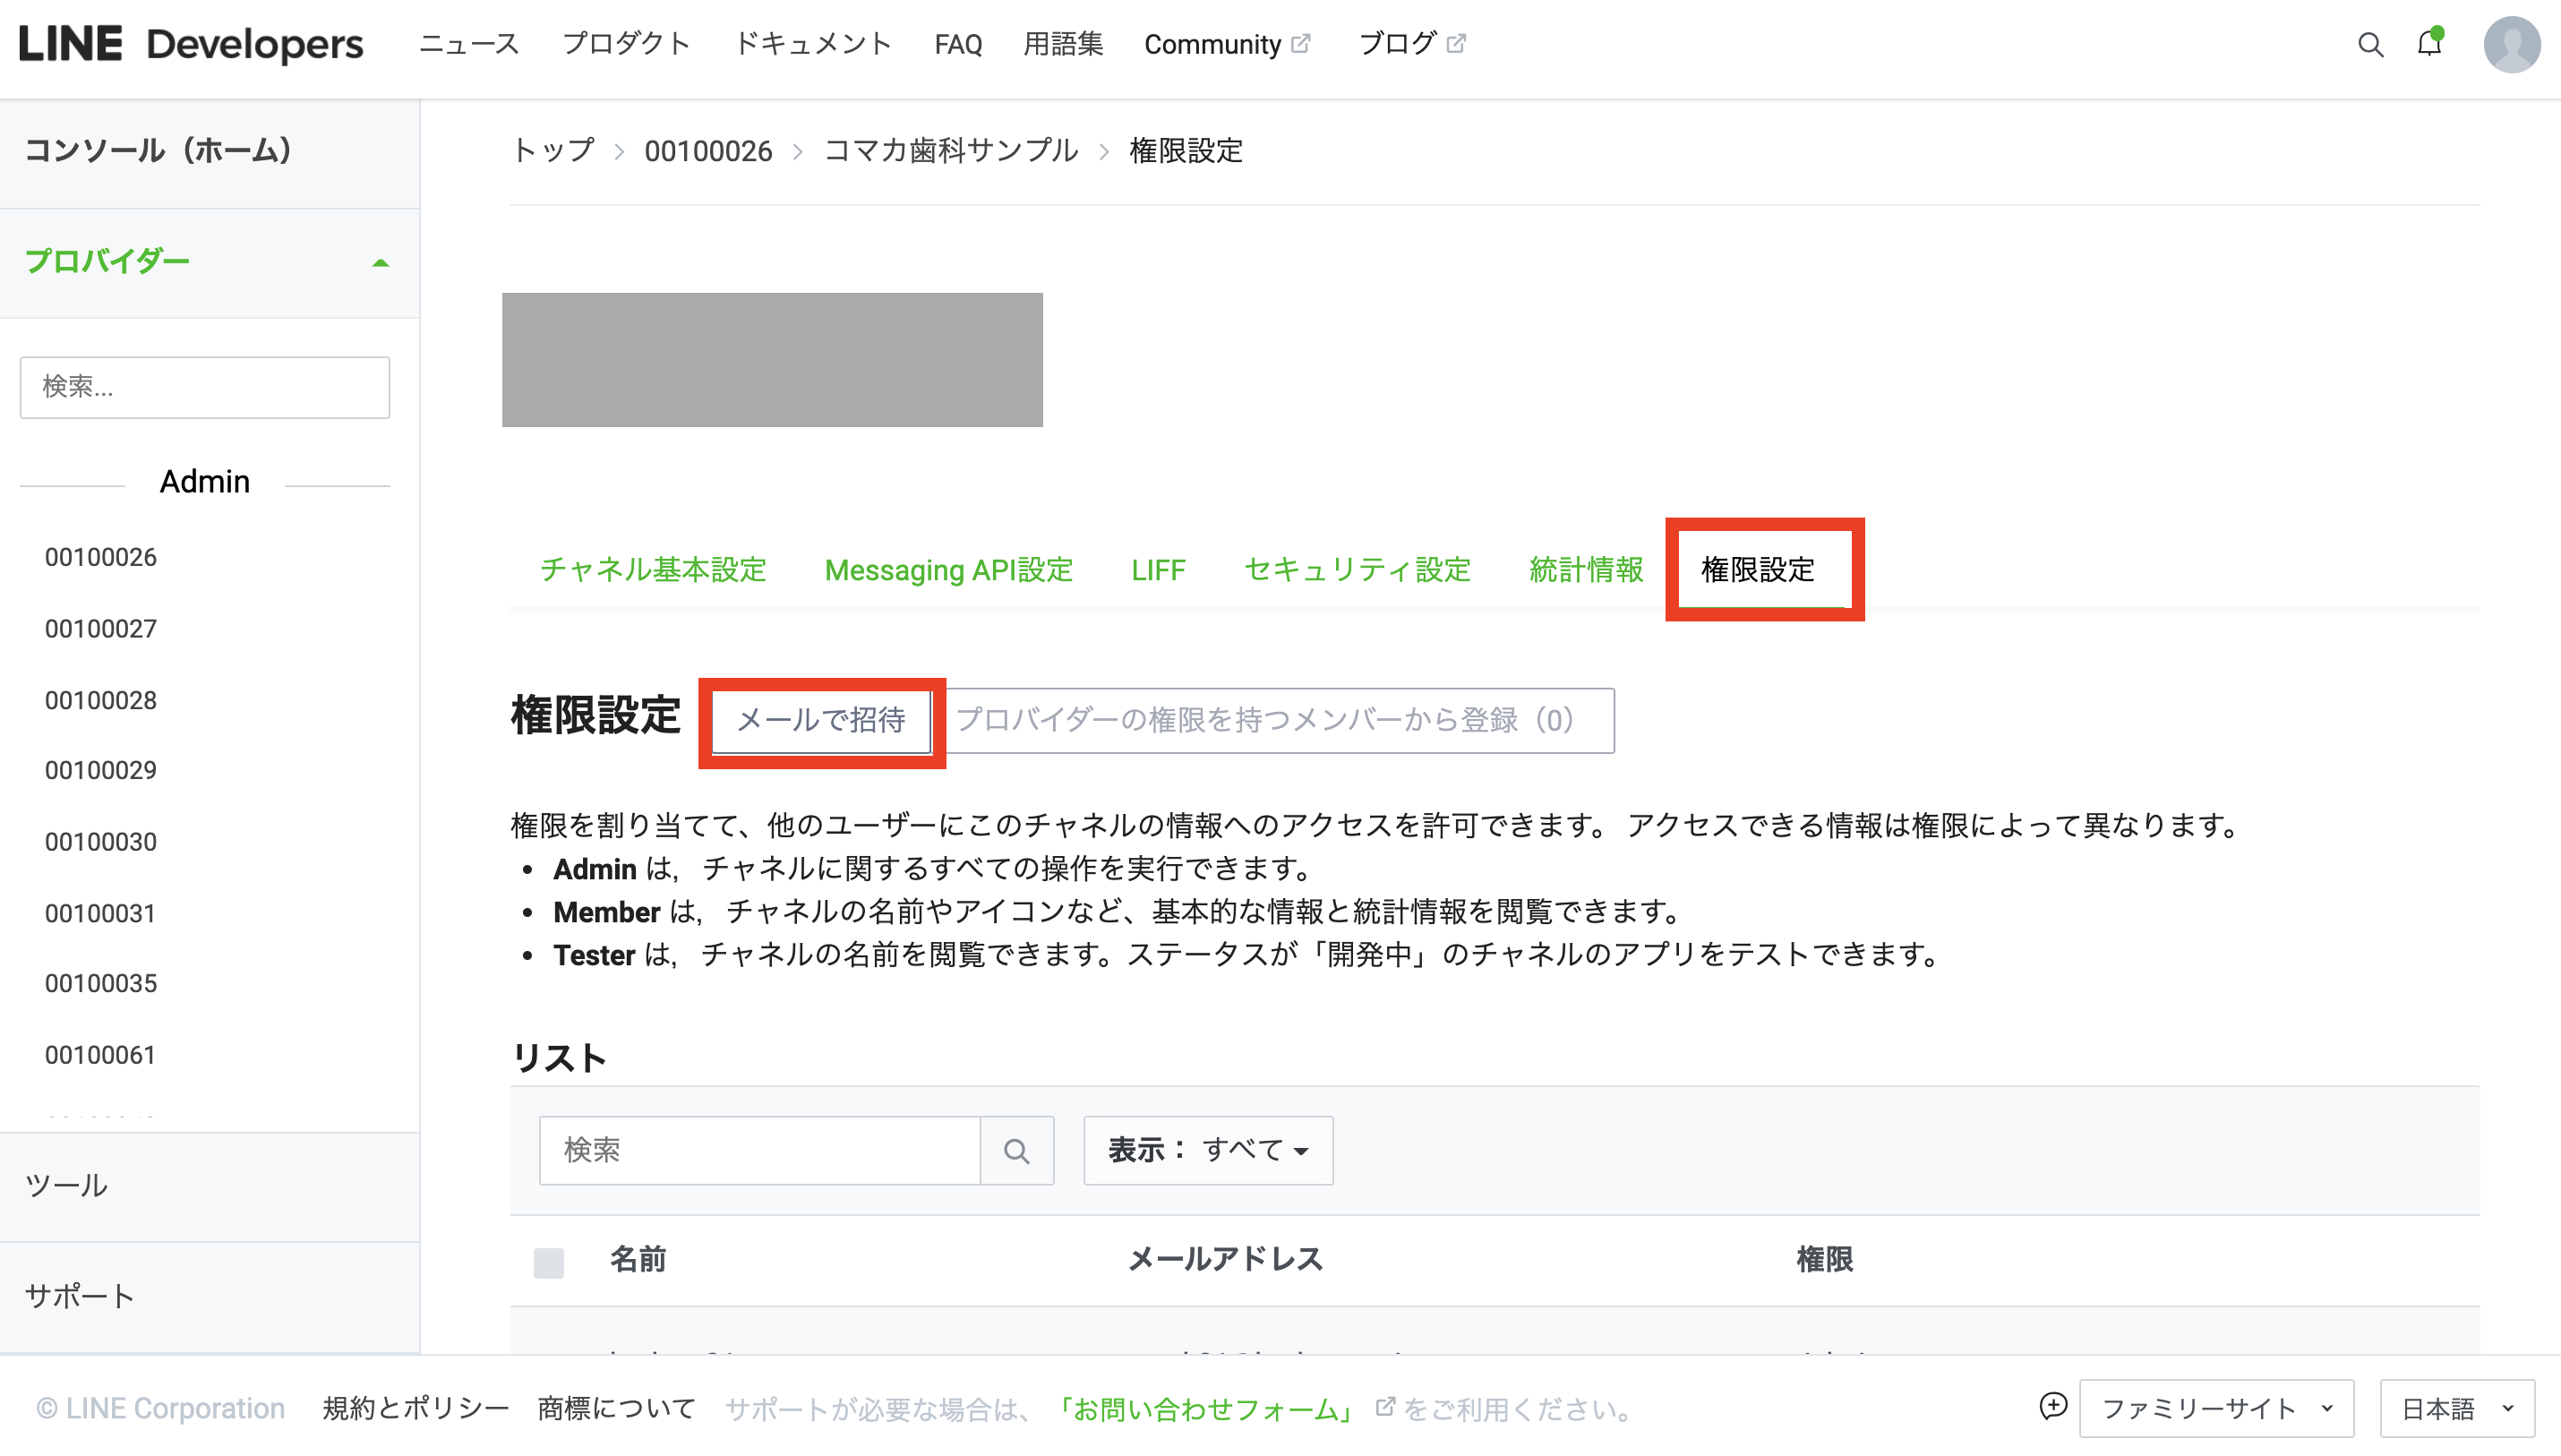Open the notifications bell icon
2561x1456 pixels.
[x=2429, y=44]
